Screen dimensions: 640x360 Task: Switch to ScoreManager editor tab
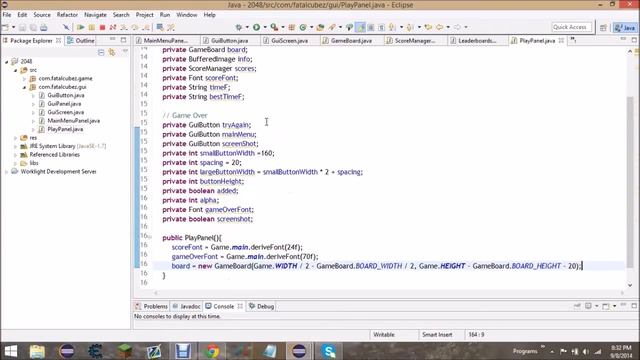click(x=415, y=40)
